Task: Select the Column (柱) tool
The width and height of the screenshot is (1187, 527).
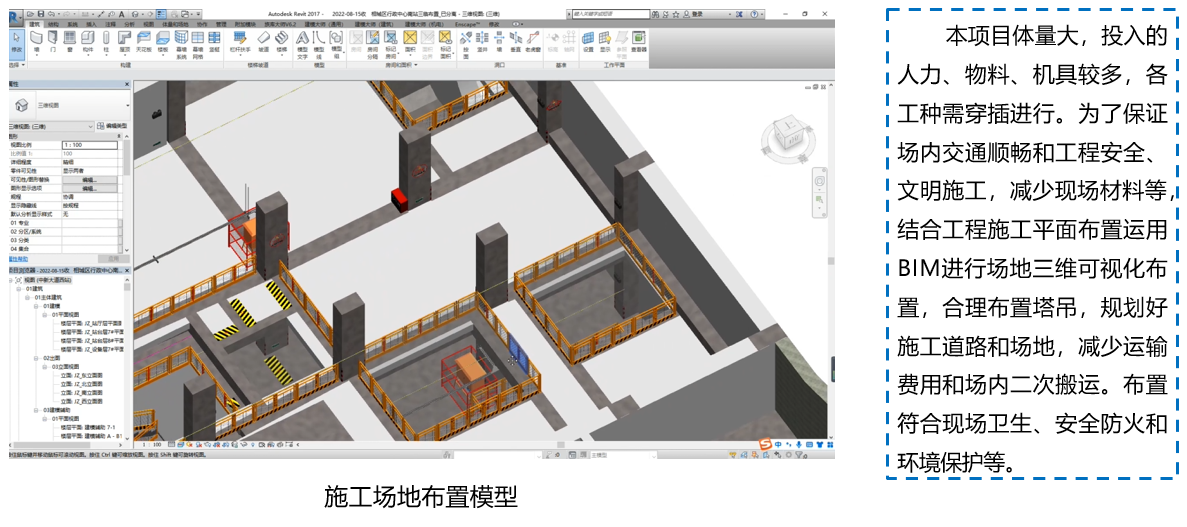Action: click(106, 42)
